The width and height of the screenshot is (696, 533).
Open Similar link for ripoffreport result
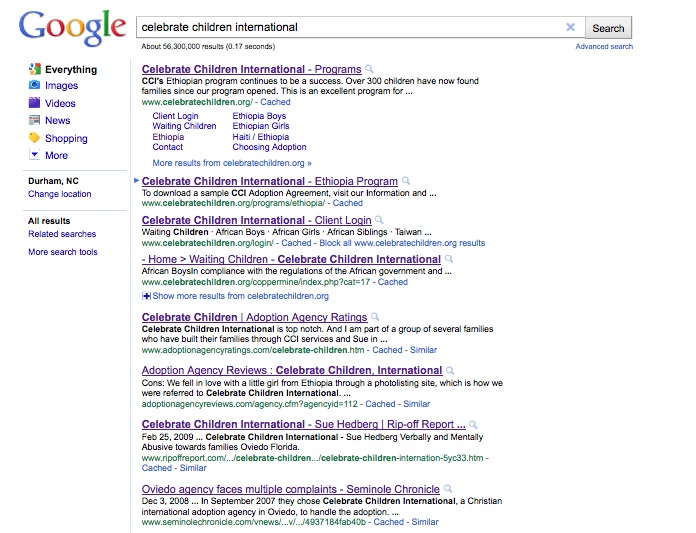(x=193, y=468)
